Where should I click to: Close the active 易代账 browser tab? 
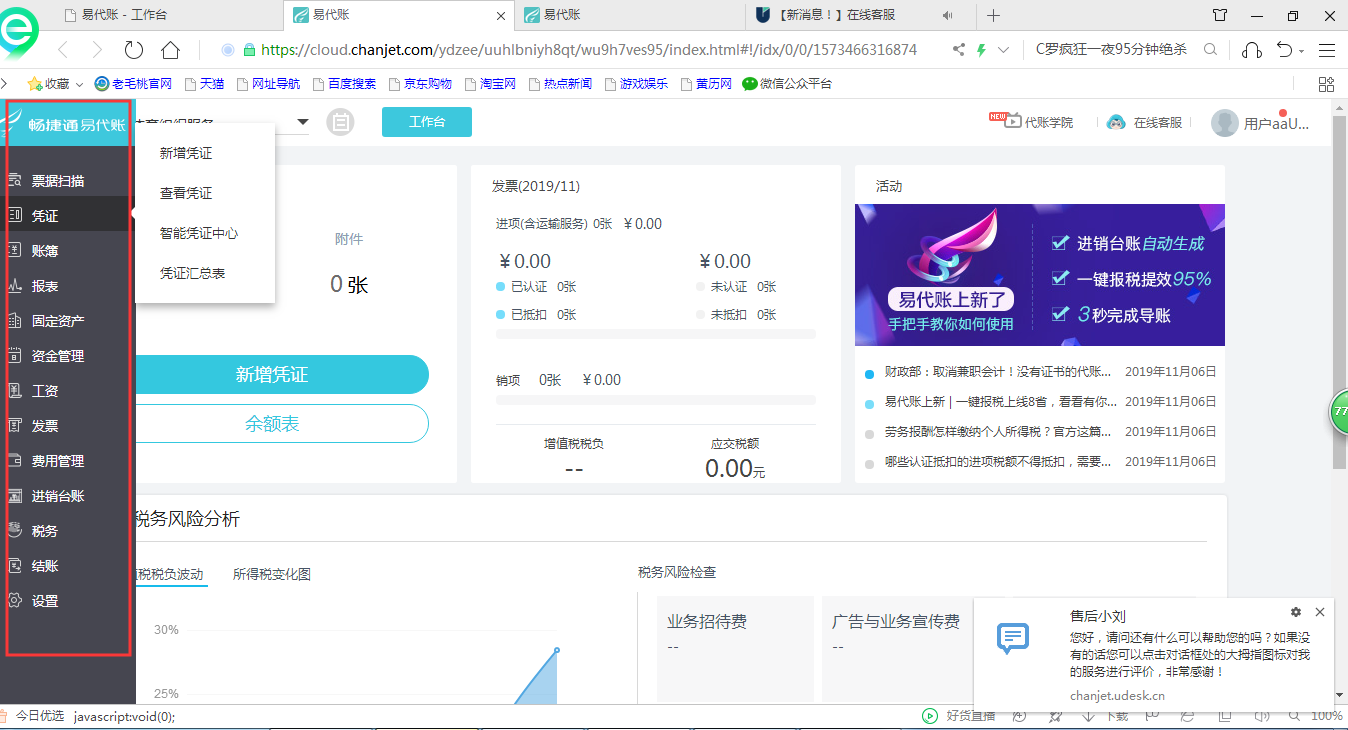point(502,15)
